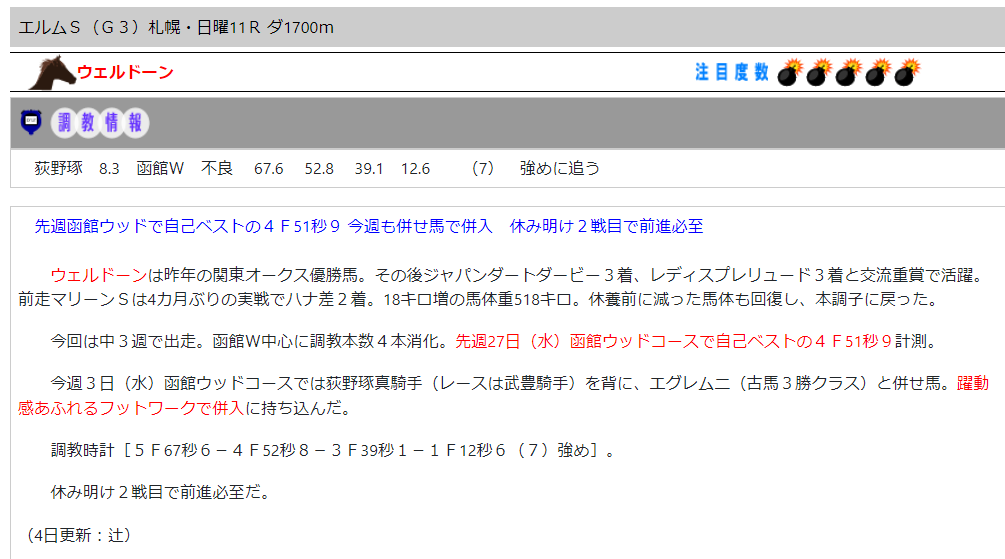1005x559 pixels.
Task: Click the fourth bomb rating icon
Action: [878, 72]
